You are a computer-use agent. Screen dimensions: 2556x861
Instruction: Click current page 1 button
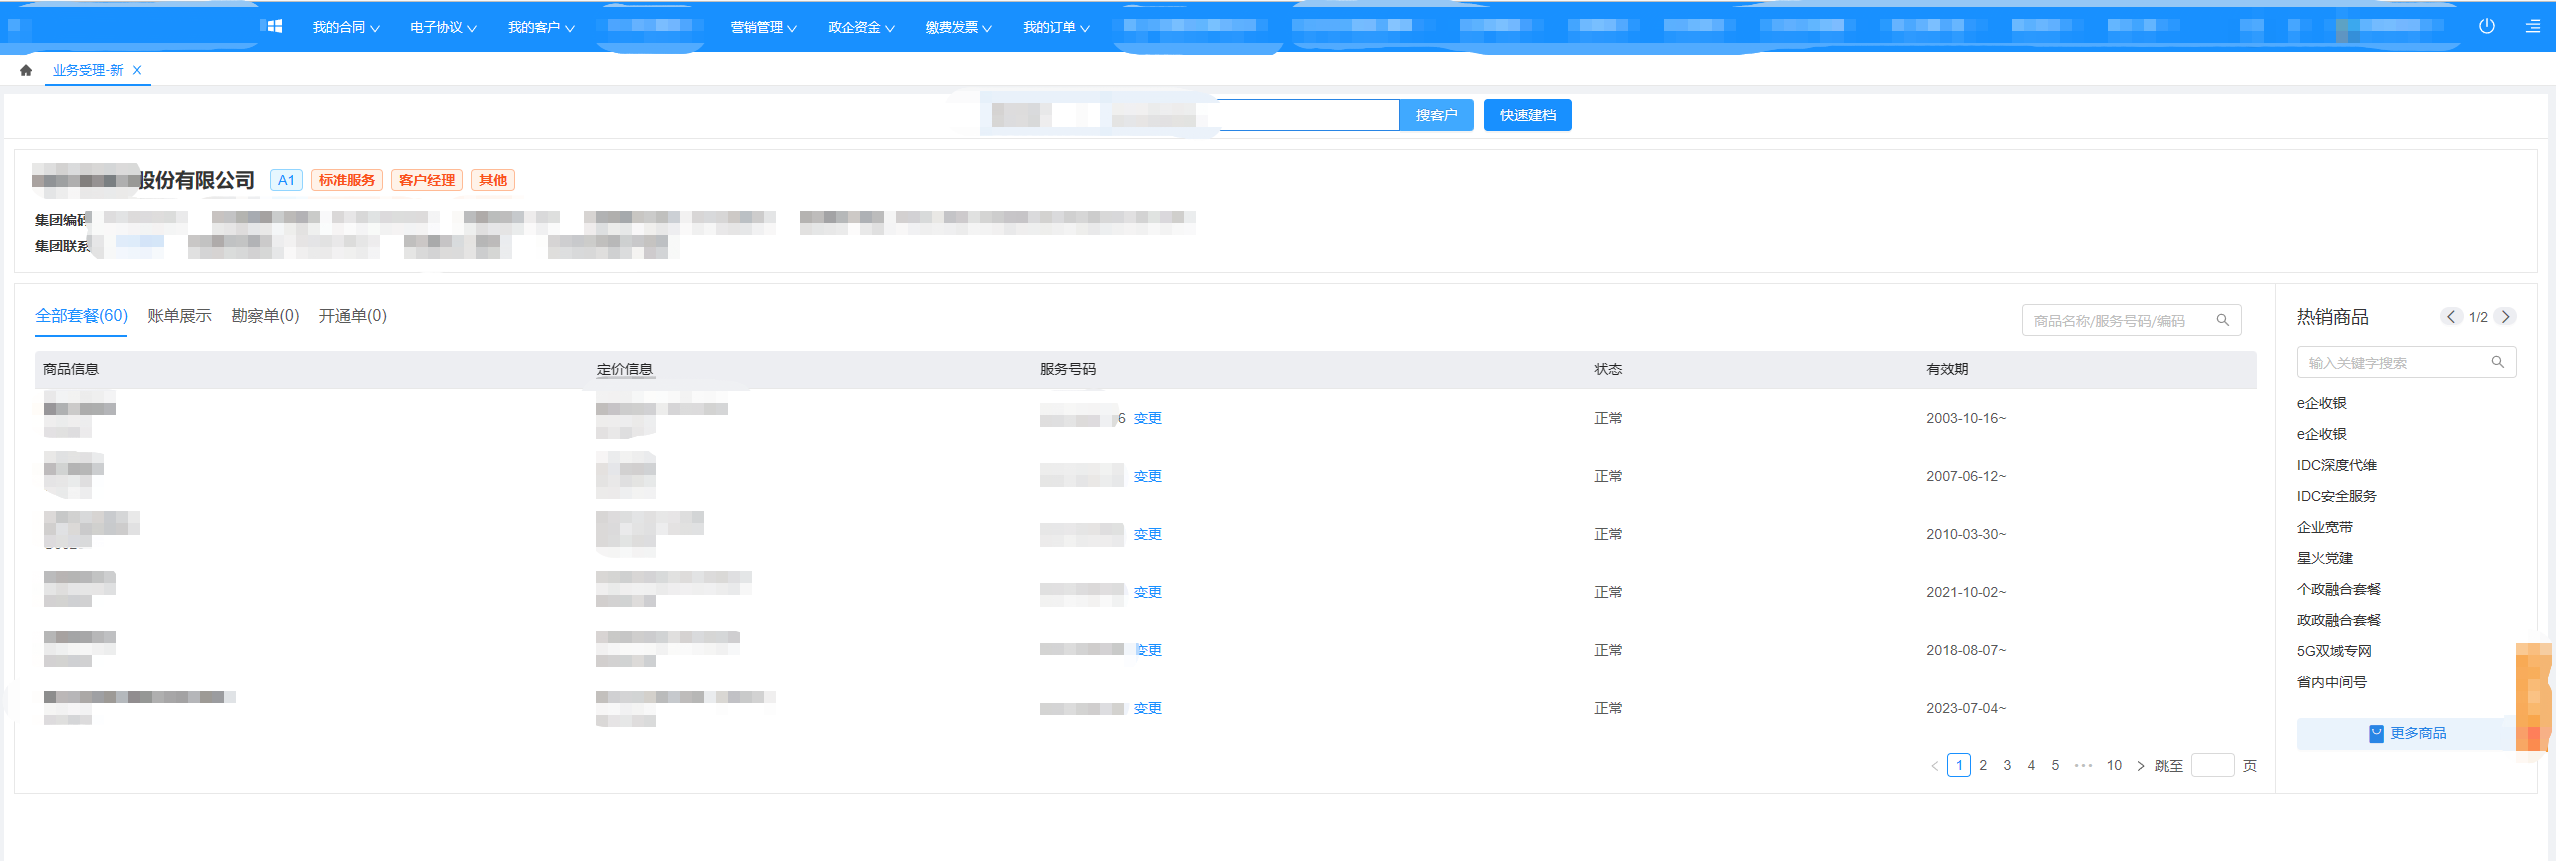[x=1959, y=765]
